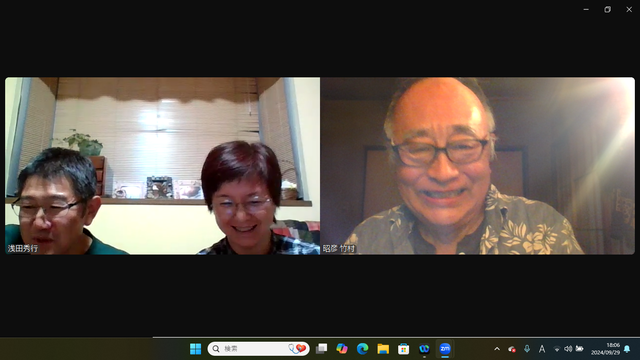The image size is (640, 360).
Task: Click the taskbar search box
Action: [258, 349]
